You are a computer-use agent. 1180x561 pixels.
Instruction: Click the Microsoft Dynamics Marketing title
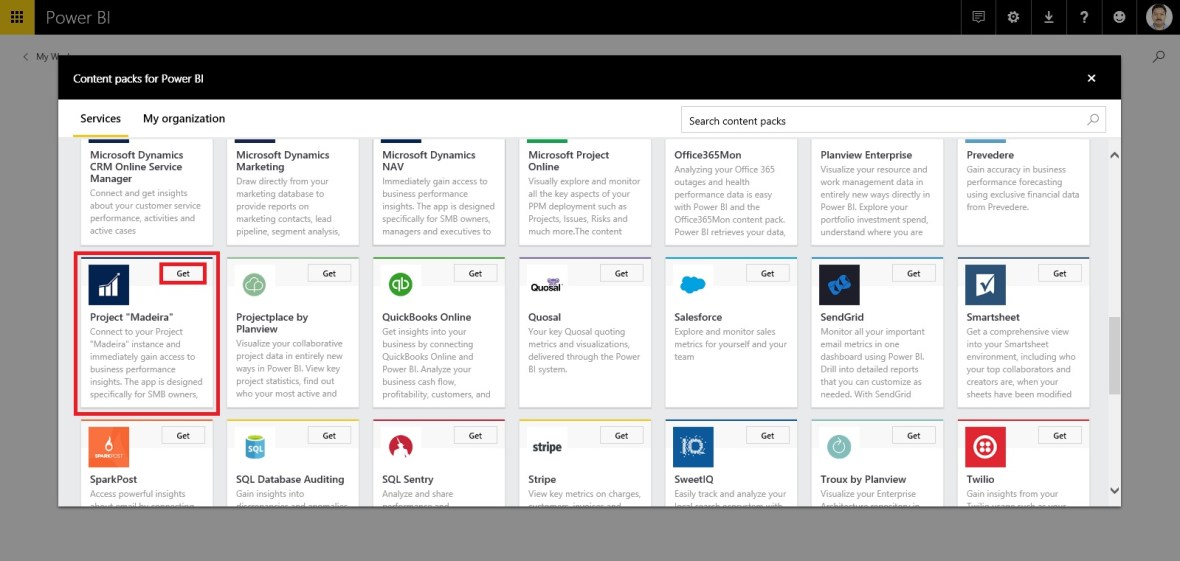tap(282, 160)
